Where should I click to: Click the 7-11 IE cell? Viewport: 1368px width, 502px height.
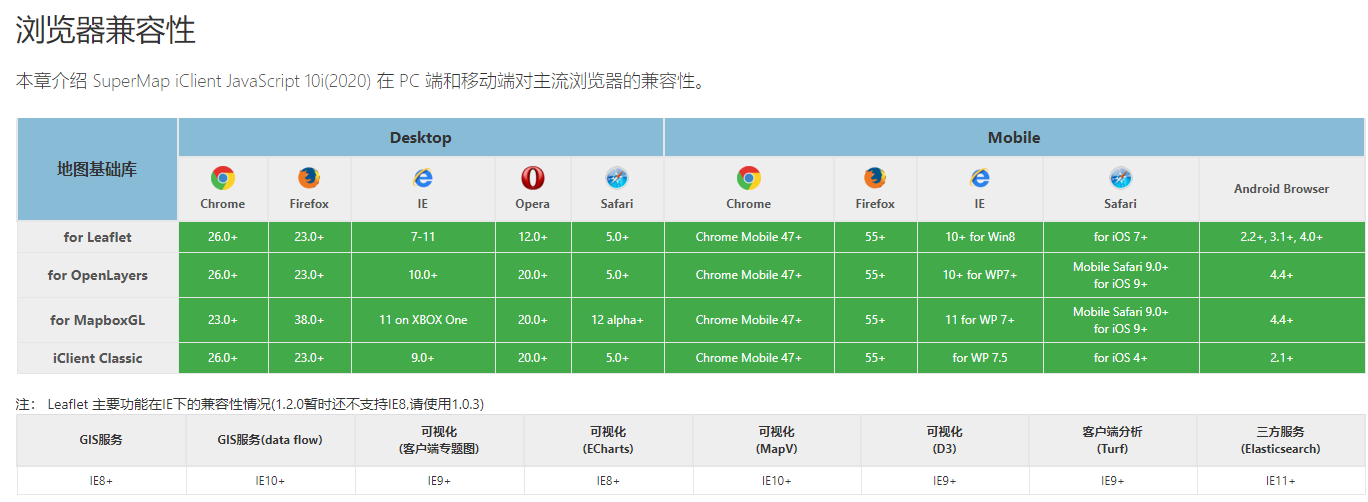tap(422, 237)
